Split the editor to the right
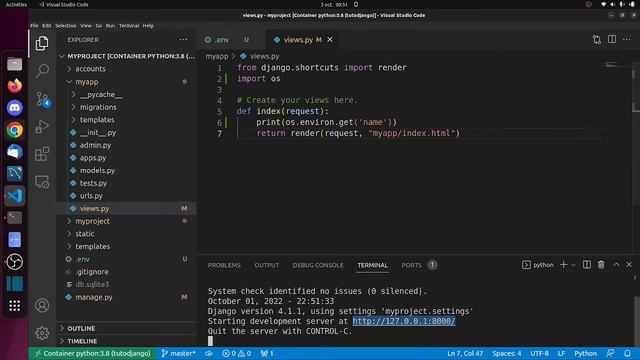Image resolution: width=640 pixels, height=360 pixels. (612, 40)
